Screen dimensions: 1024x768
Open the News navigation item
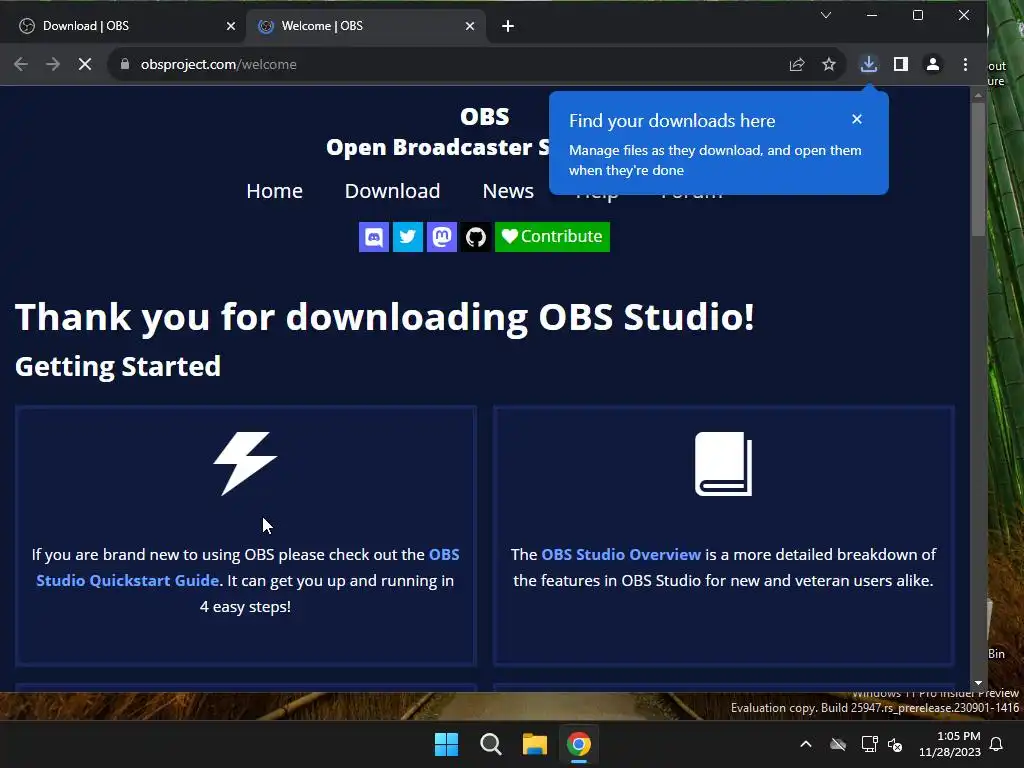coord(508,191)
